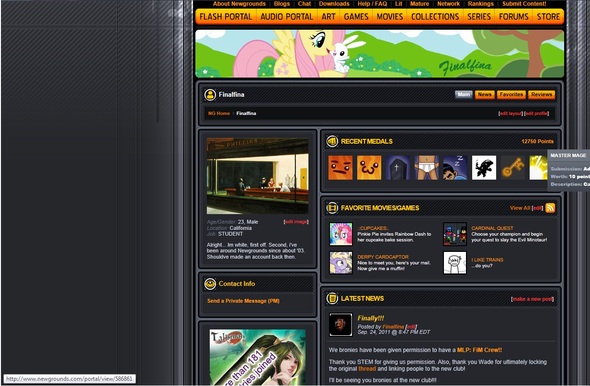The image size is (590, 386).
Task: Open the Cupcakes Pinkie Pie thumbnail
Action: (x=341, y=234)
